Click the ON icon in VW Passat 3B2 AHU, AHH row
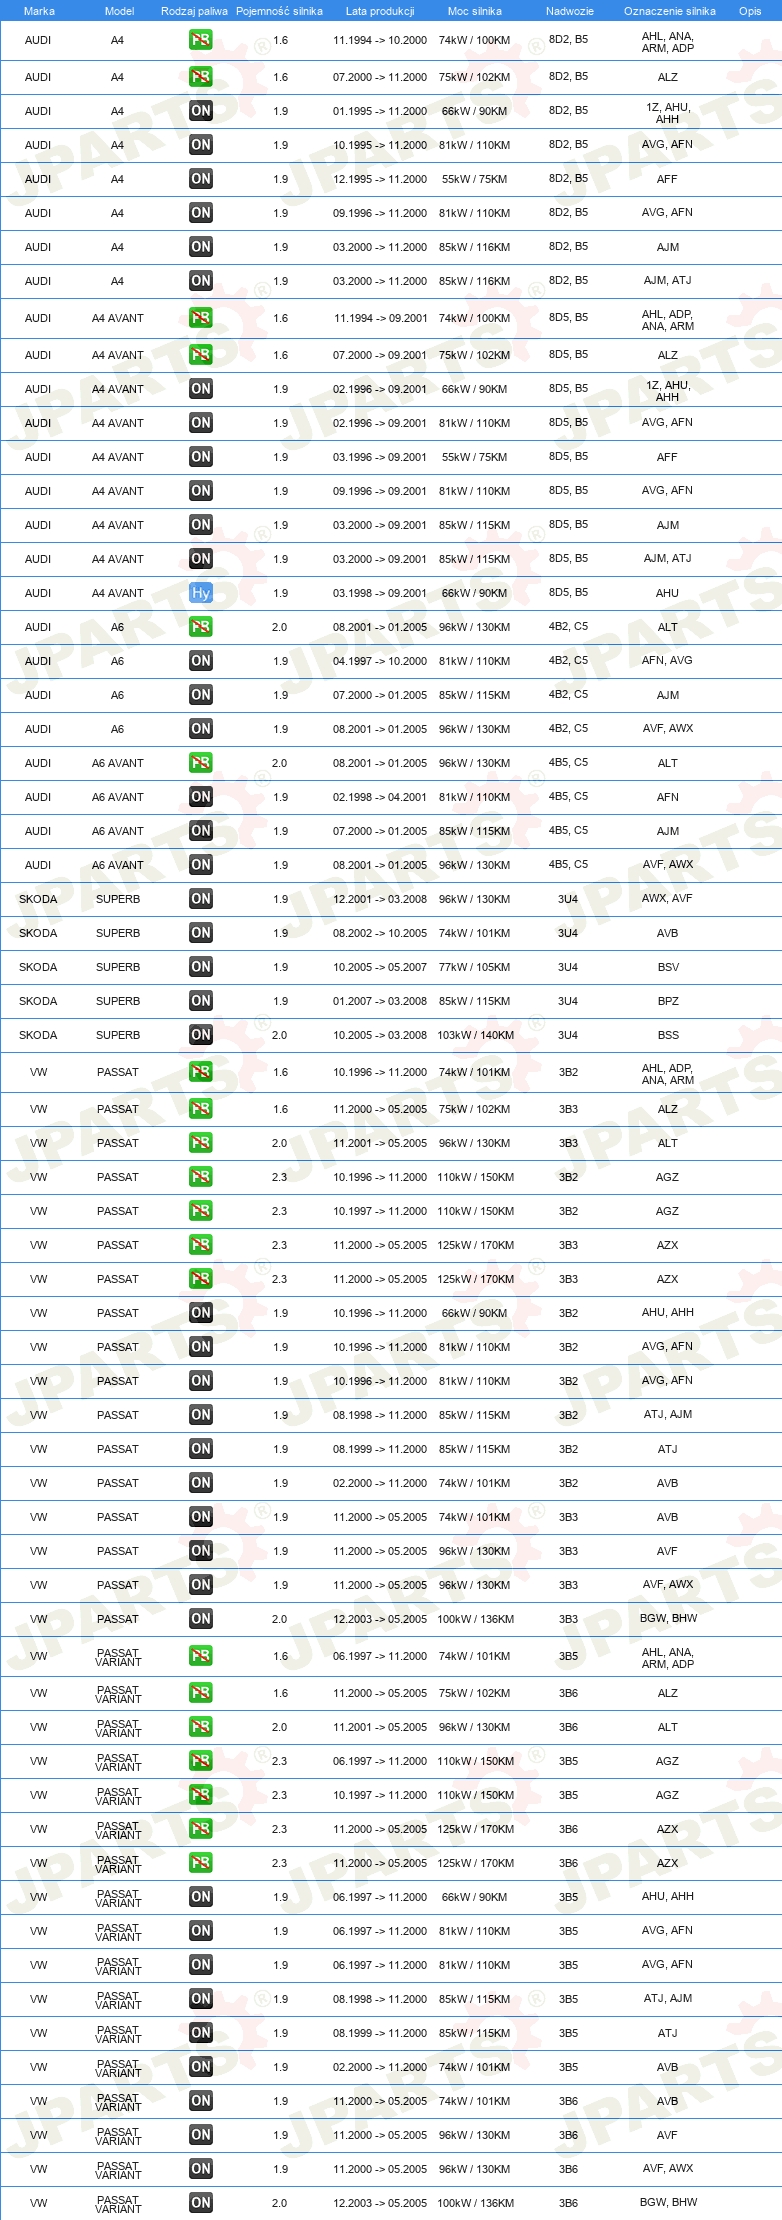This screenshot has height=2220, width=782. [201, 1313]
